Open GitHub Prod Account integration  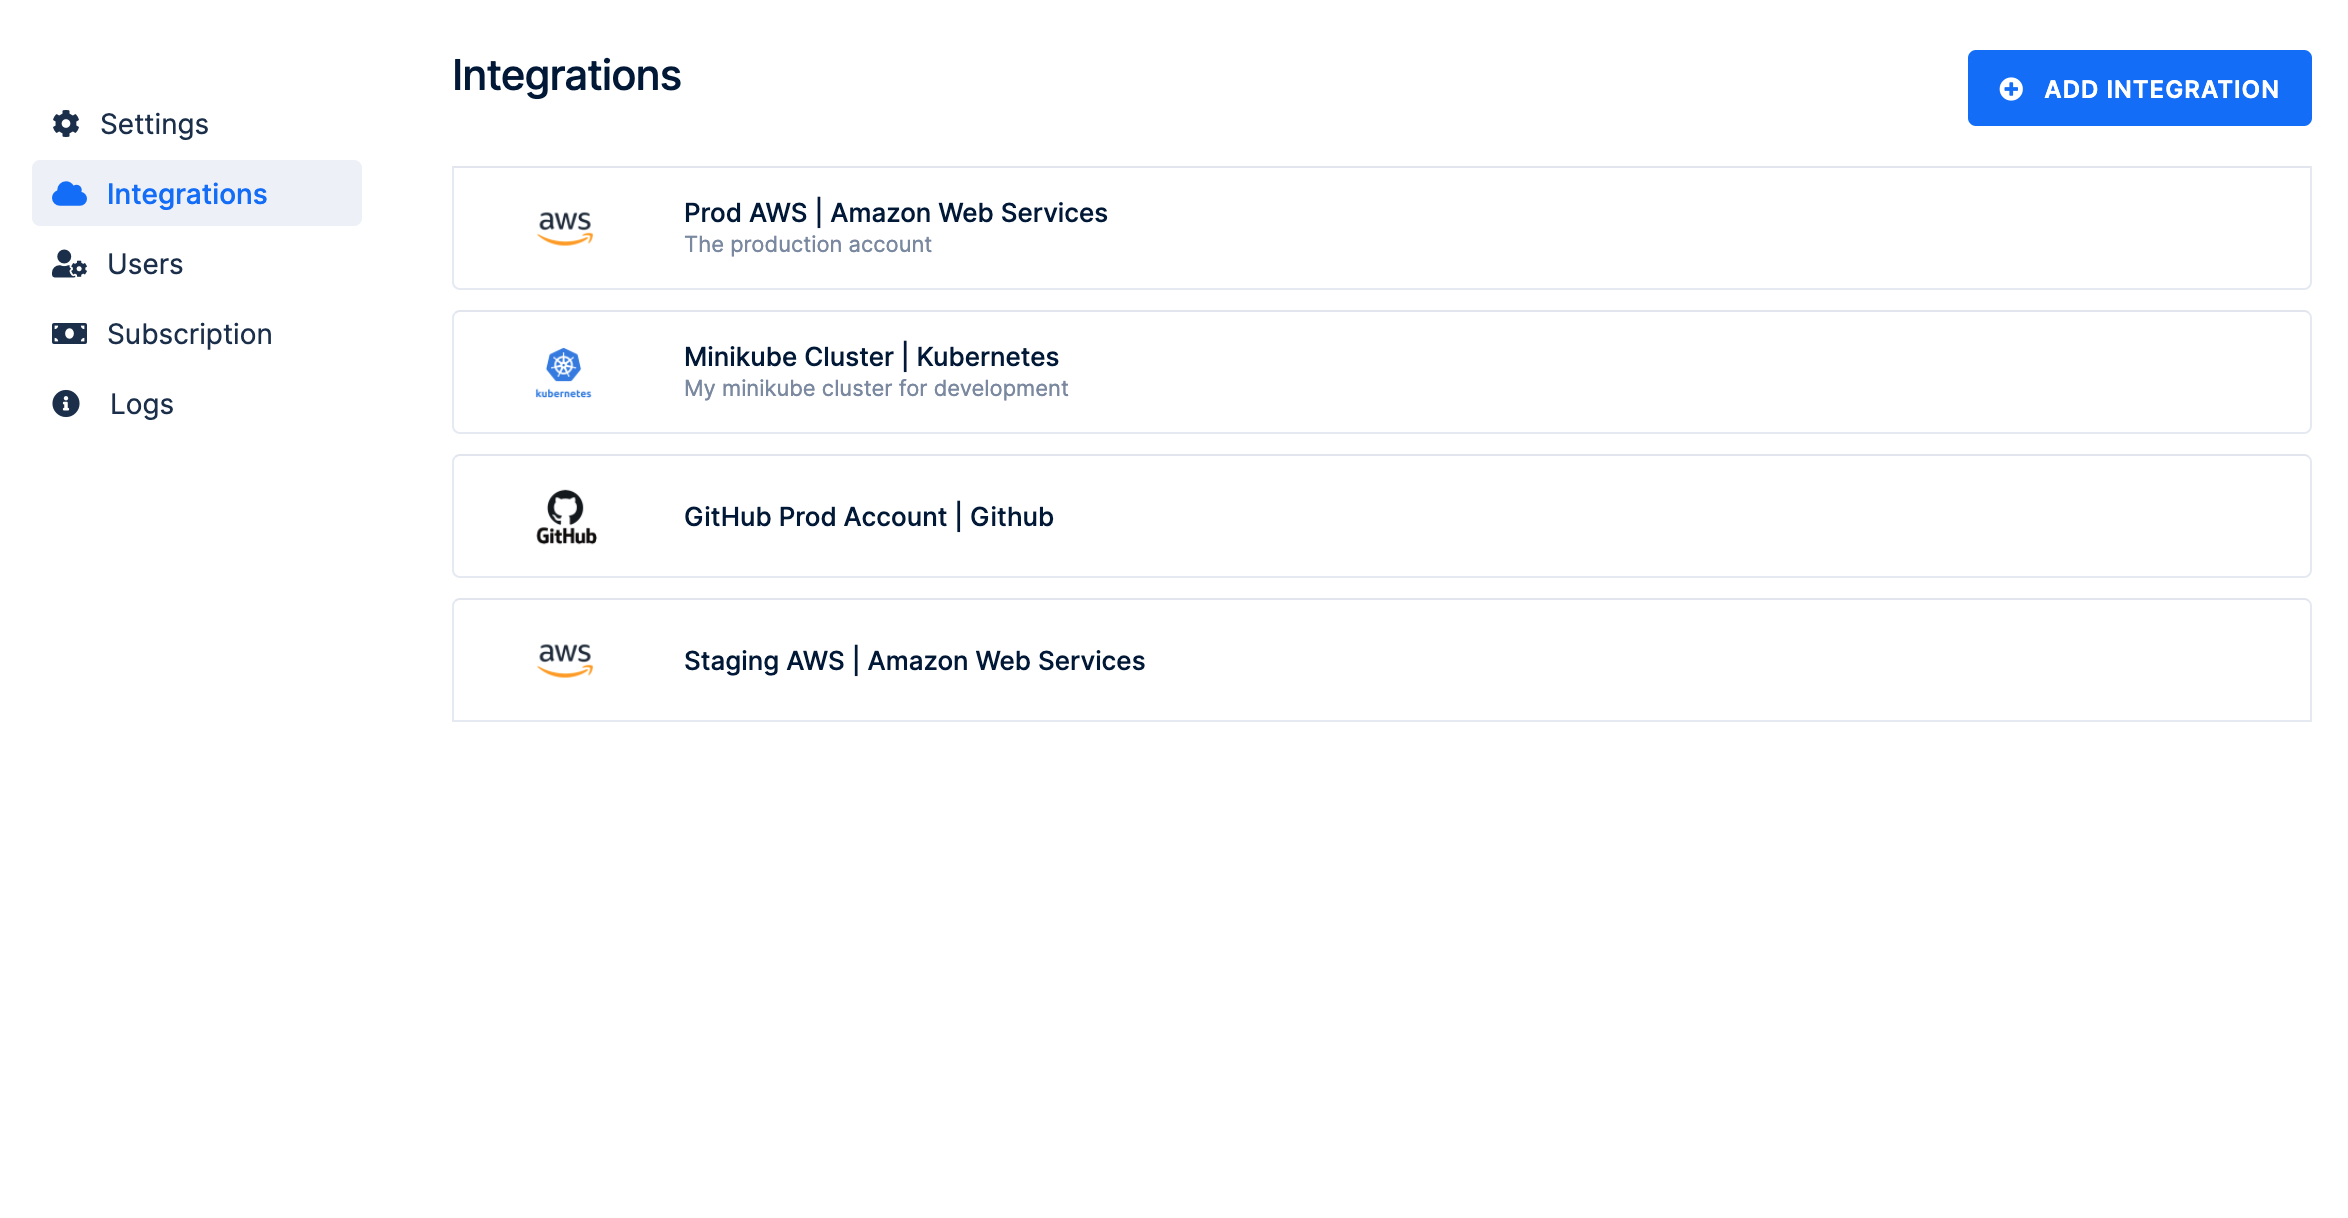tap(1382, 516)
